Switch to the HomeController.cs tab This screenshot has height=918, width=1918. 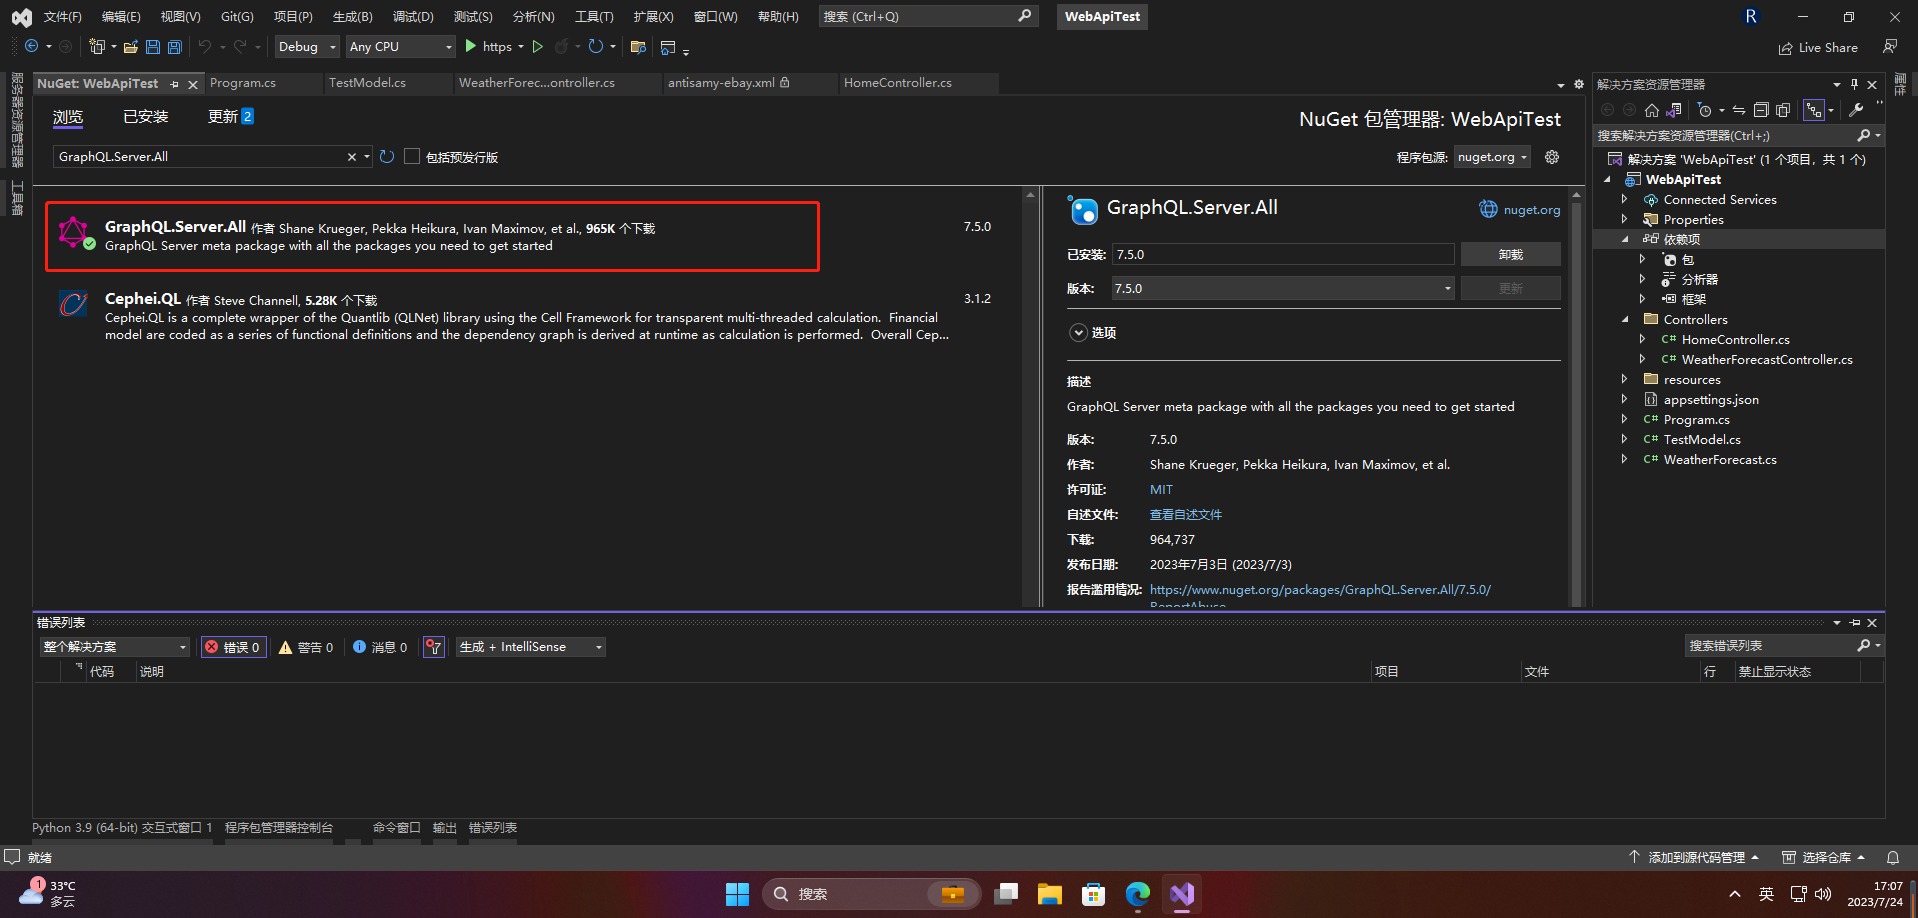[898, 83]
